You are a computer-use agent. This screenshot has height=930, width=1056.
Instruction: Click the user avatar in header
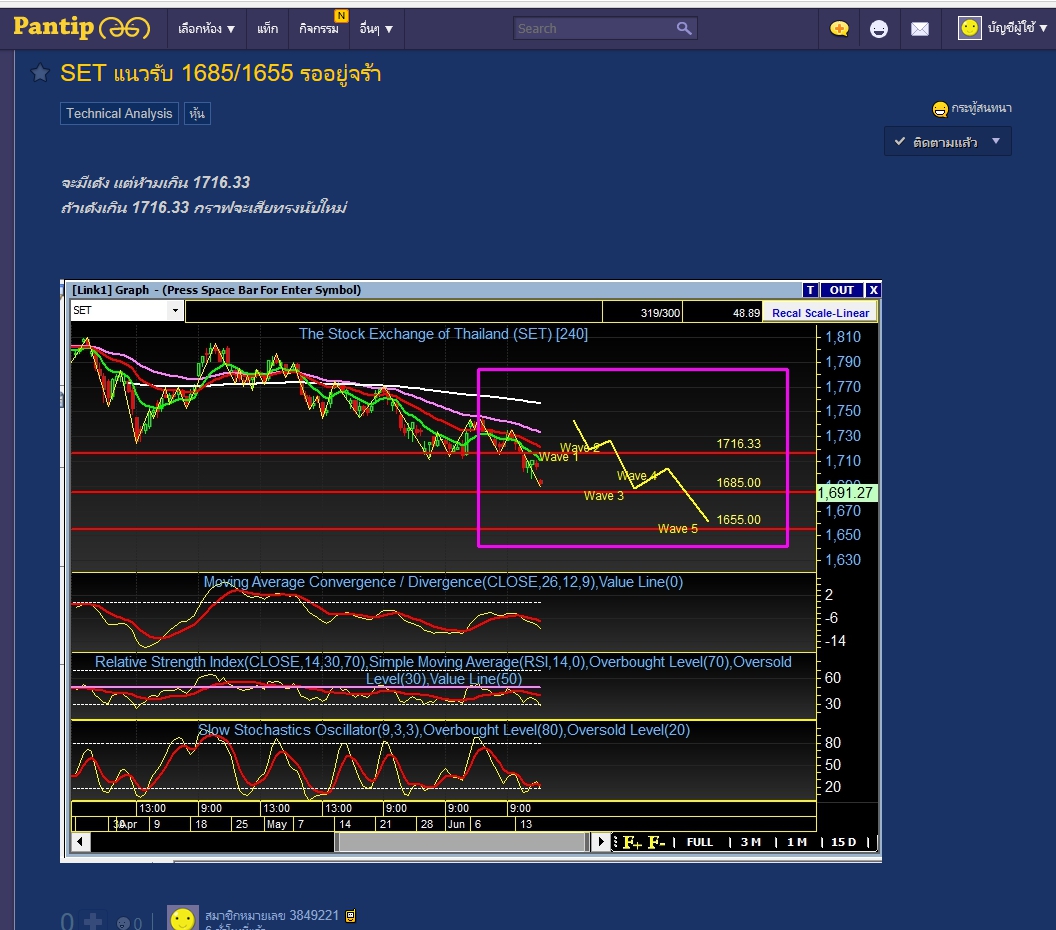click(970, 28)
